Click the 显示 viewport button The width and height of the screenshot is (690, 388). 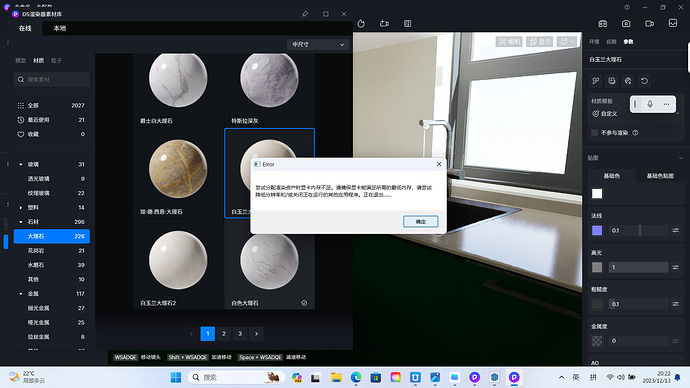[x=540, y=41]
